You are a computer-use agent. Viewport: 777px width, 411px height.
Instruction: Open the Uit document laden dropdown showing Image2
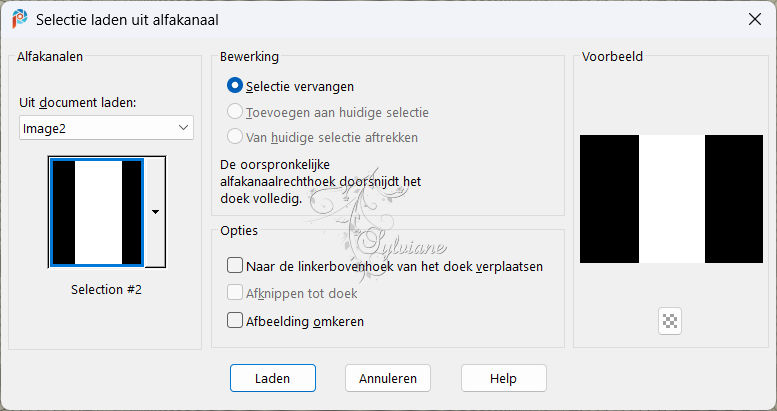pyautogui.click(x=106, y=128)
